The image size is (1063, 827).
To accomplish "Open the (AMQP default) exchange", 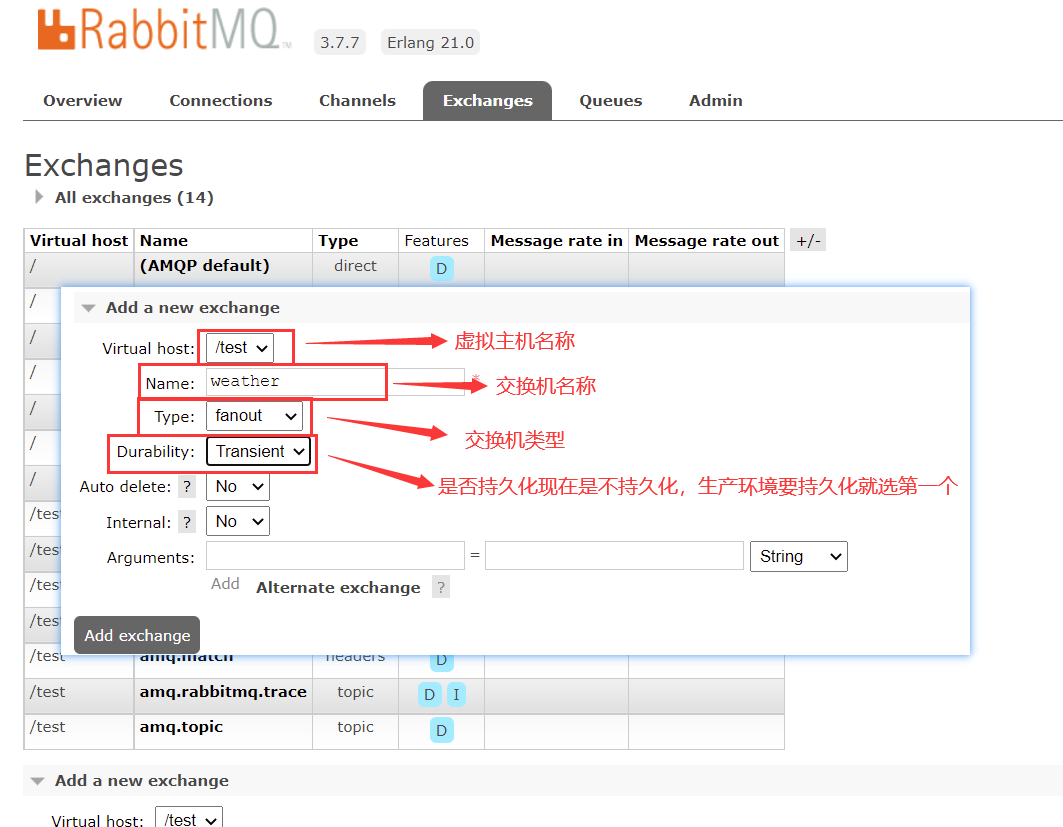I will coord(205,266).
